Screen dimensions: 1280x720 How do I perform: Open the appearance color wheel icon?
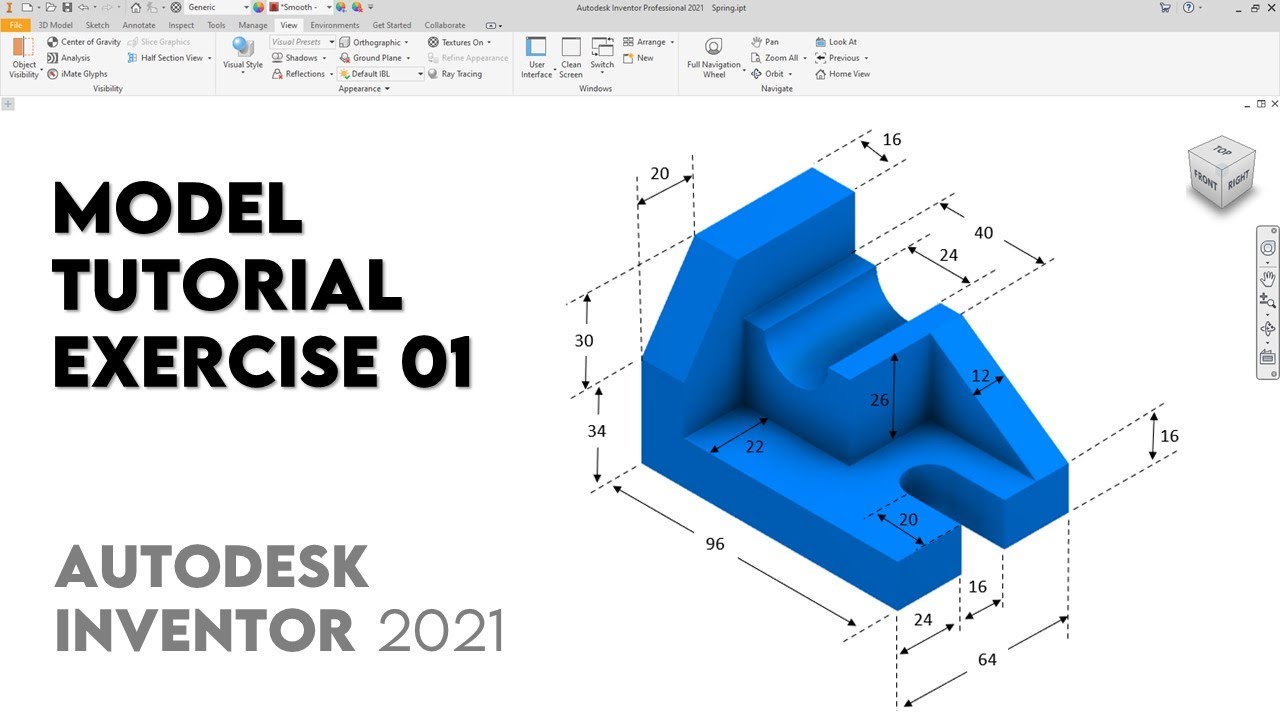[259, 7]
